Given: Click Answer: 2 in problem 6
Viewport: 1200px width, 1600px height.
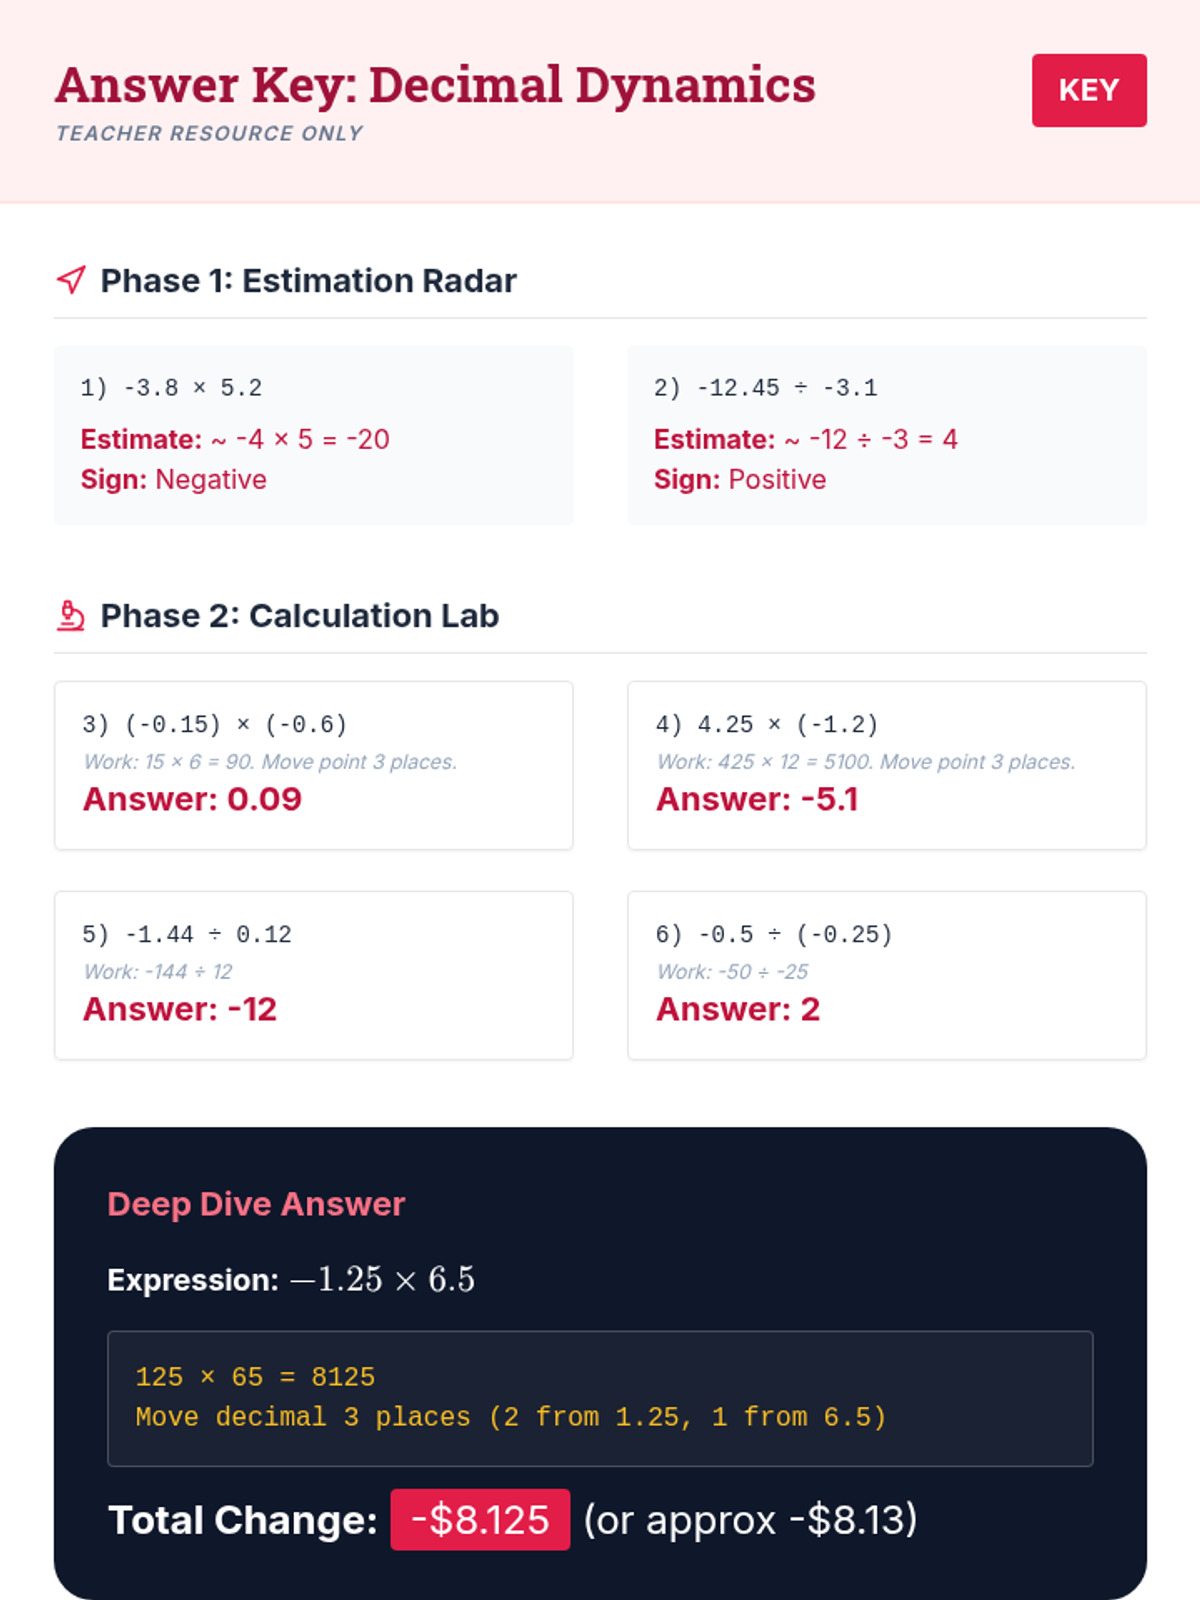Looking at the screenshot, I should coord(738,1009).
